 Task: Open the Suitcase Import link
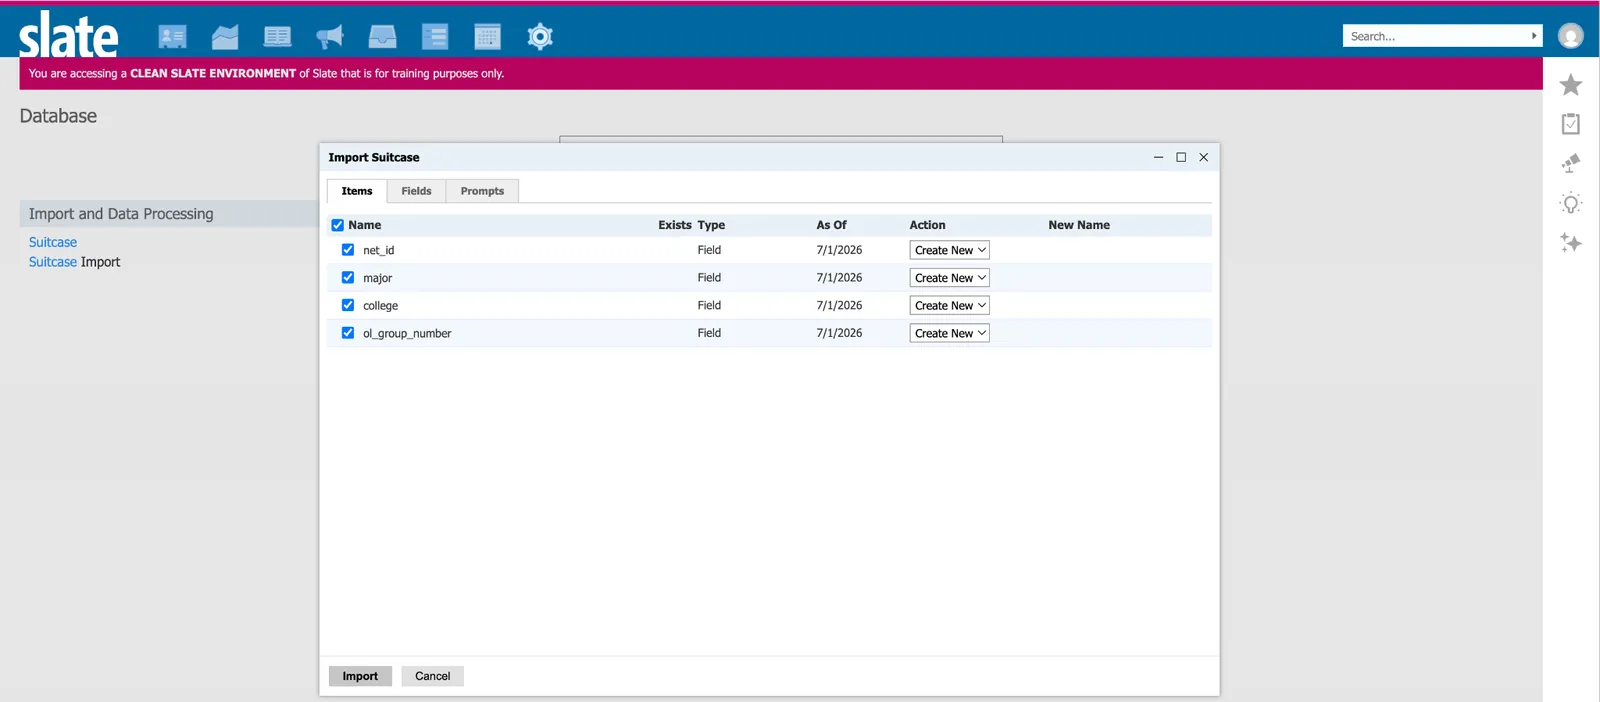pos(74,262)
